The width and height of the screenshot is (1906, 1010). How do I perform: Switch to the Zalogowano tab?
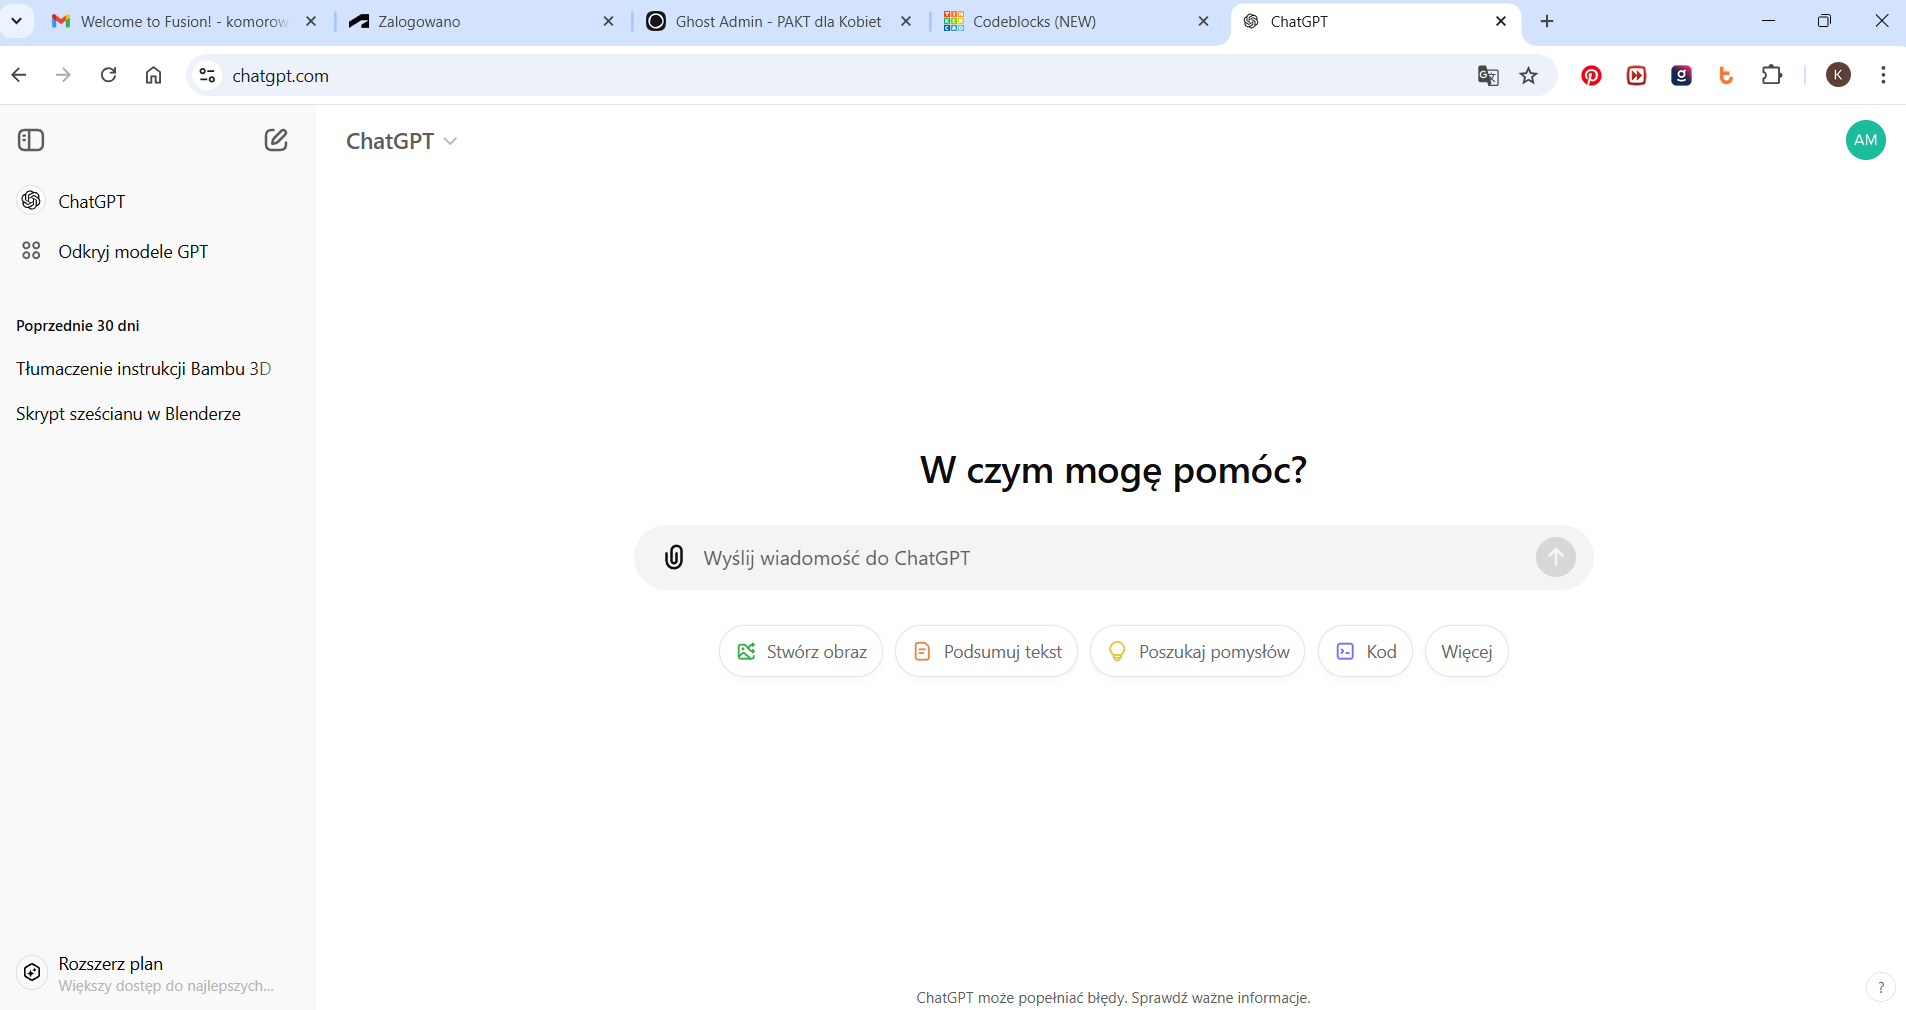point(480,21)
